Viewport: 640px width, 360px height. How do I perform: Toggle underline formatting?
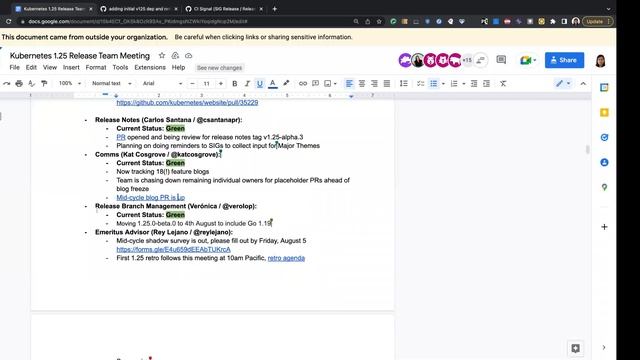tap(260, 83)
